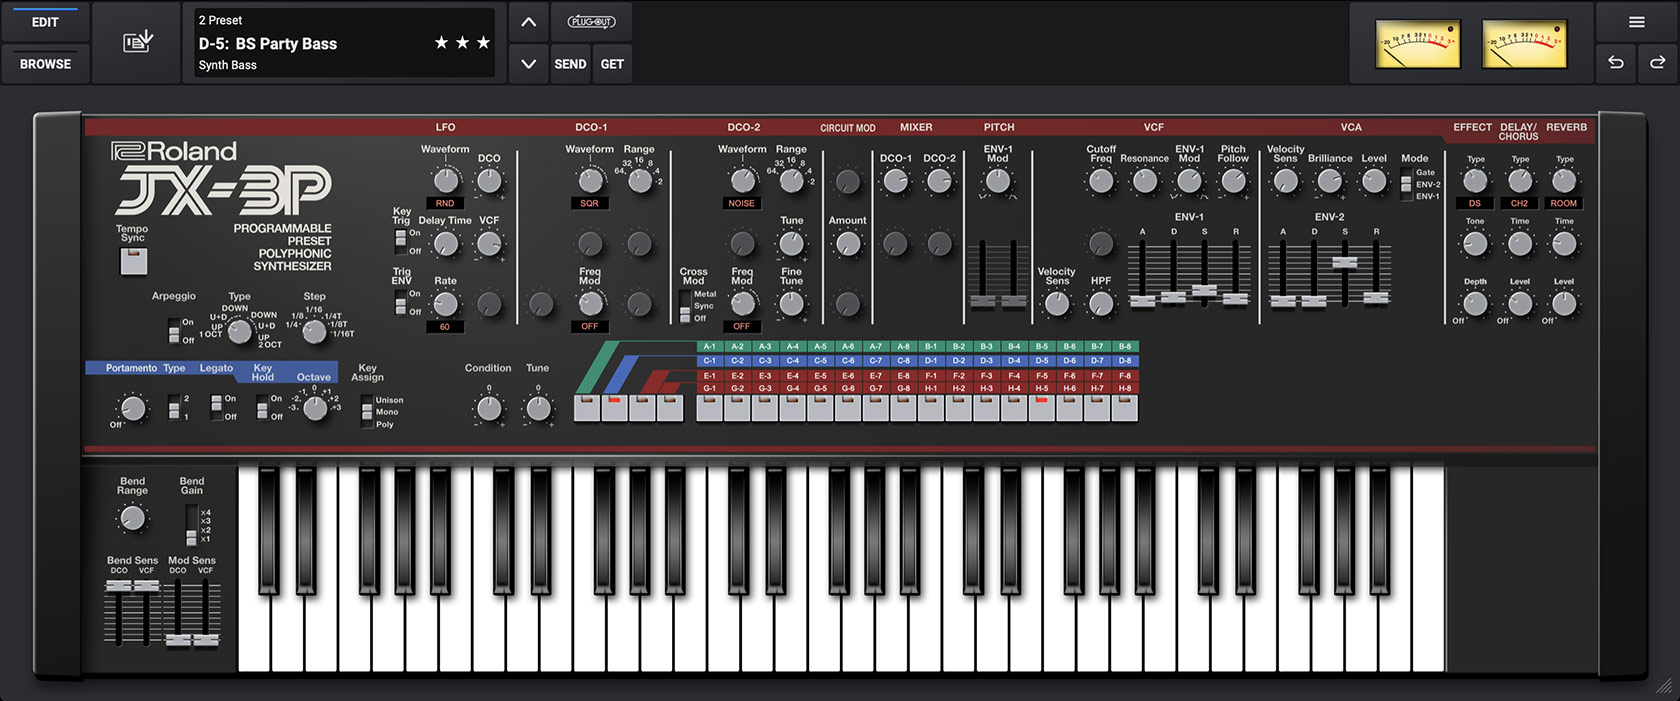Toggle the LFO Trig ENV switch
Image resolution: width=1680 pixels, height=701 pixels.
coord(401,302)
